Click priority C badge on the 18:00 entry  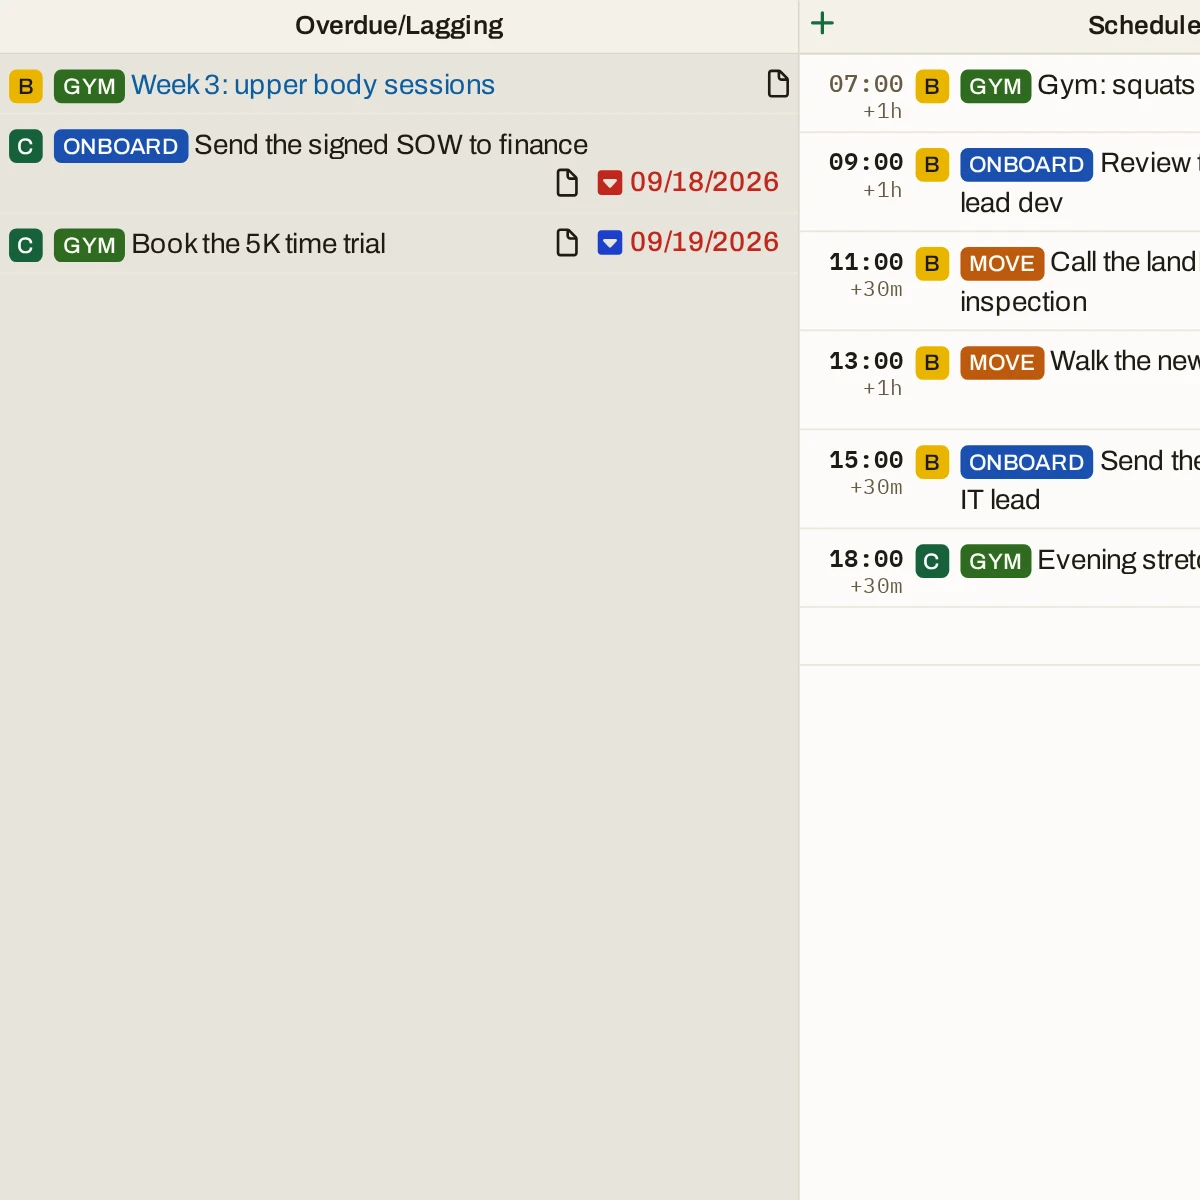[932, 561]
